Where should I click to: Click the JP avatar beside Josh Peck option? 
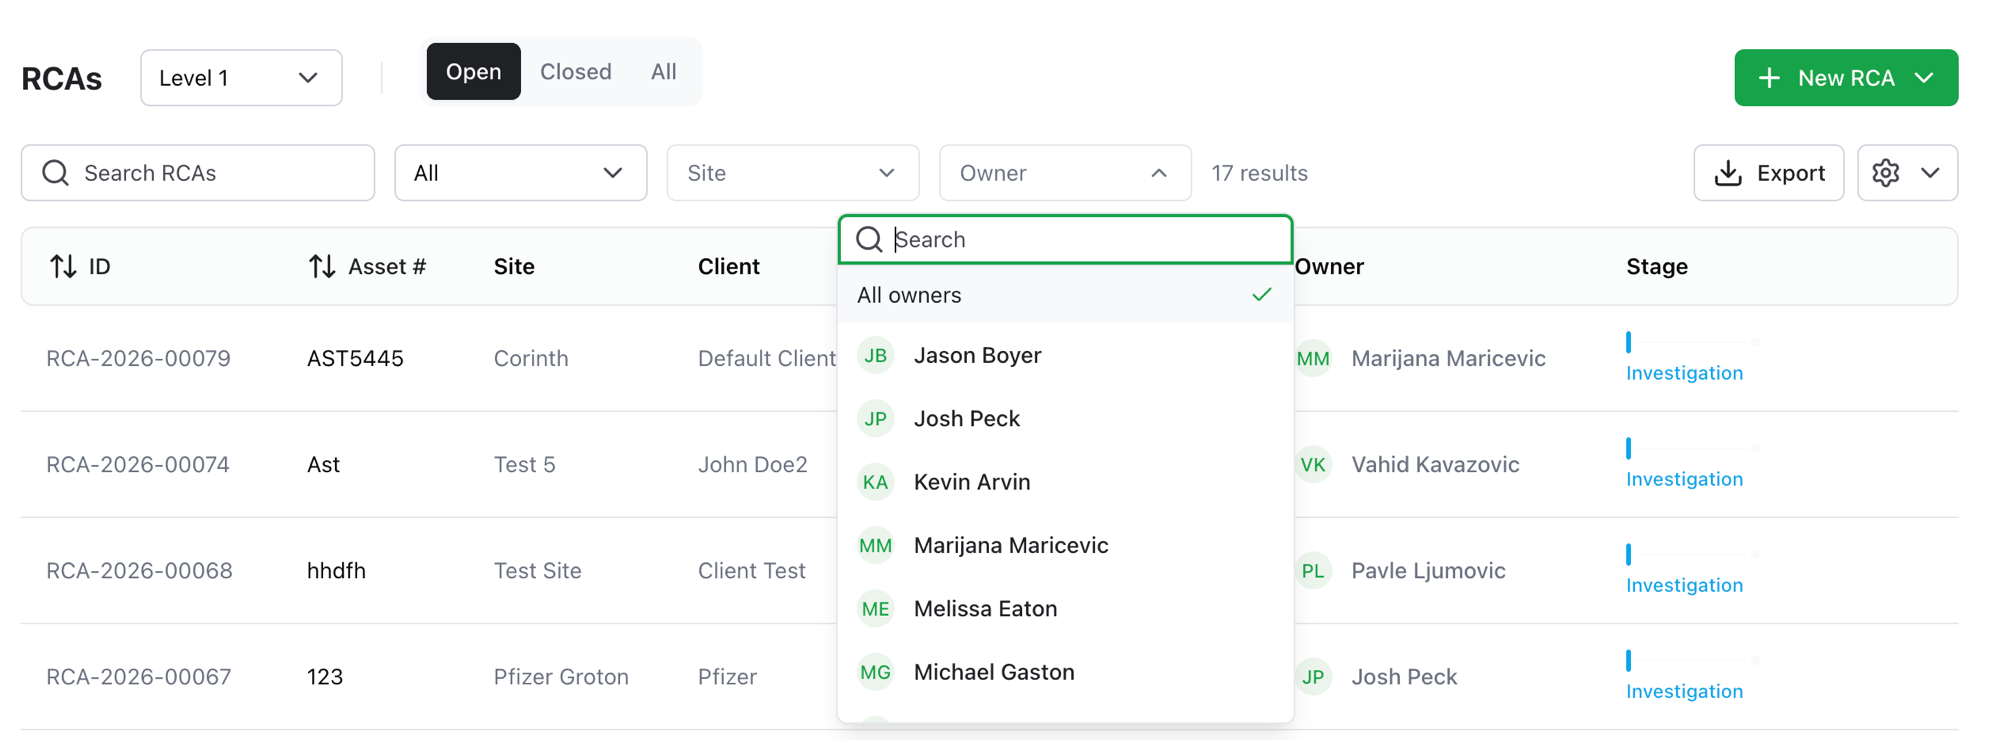(876, 418)
